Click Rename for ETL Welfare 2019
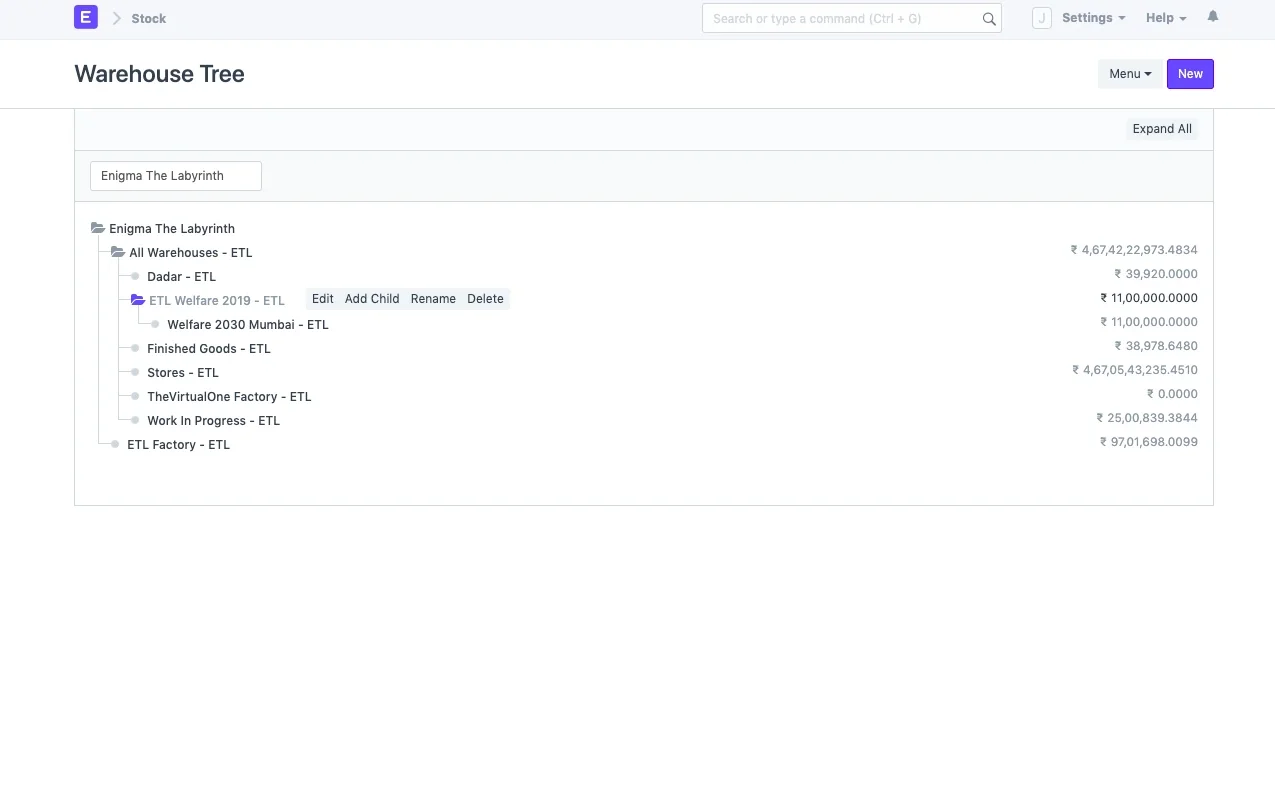This screenshot has width=1275, height=793. 433,299
